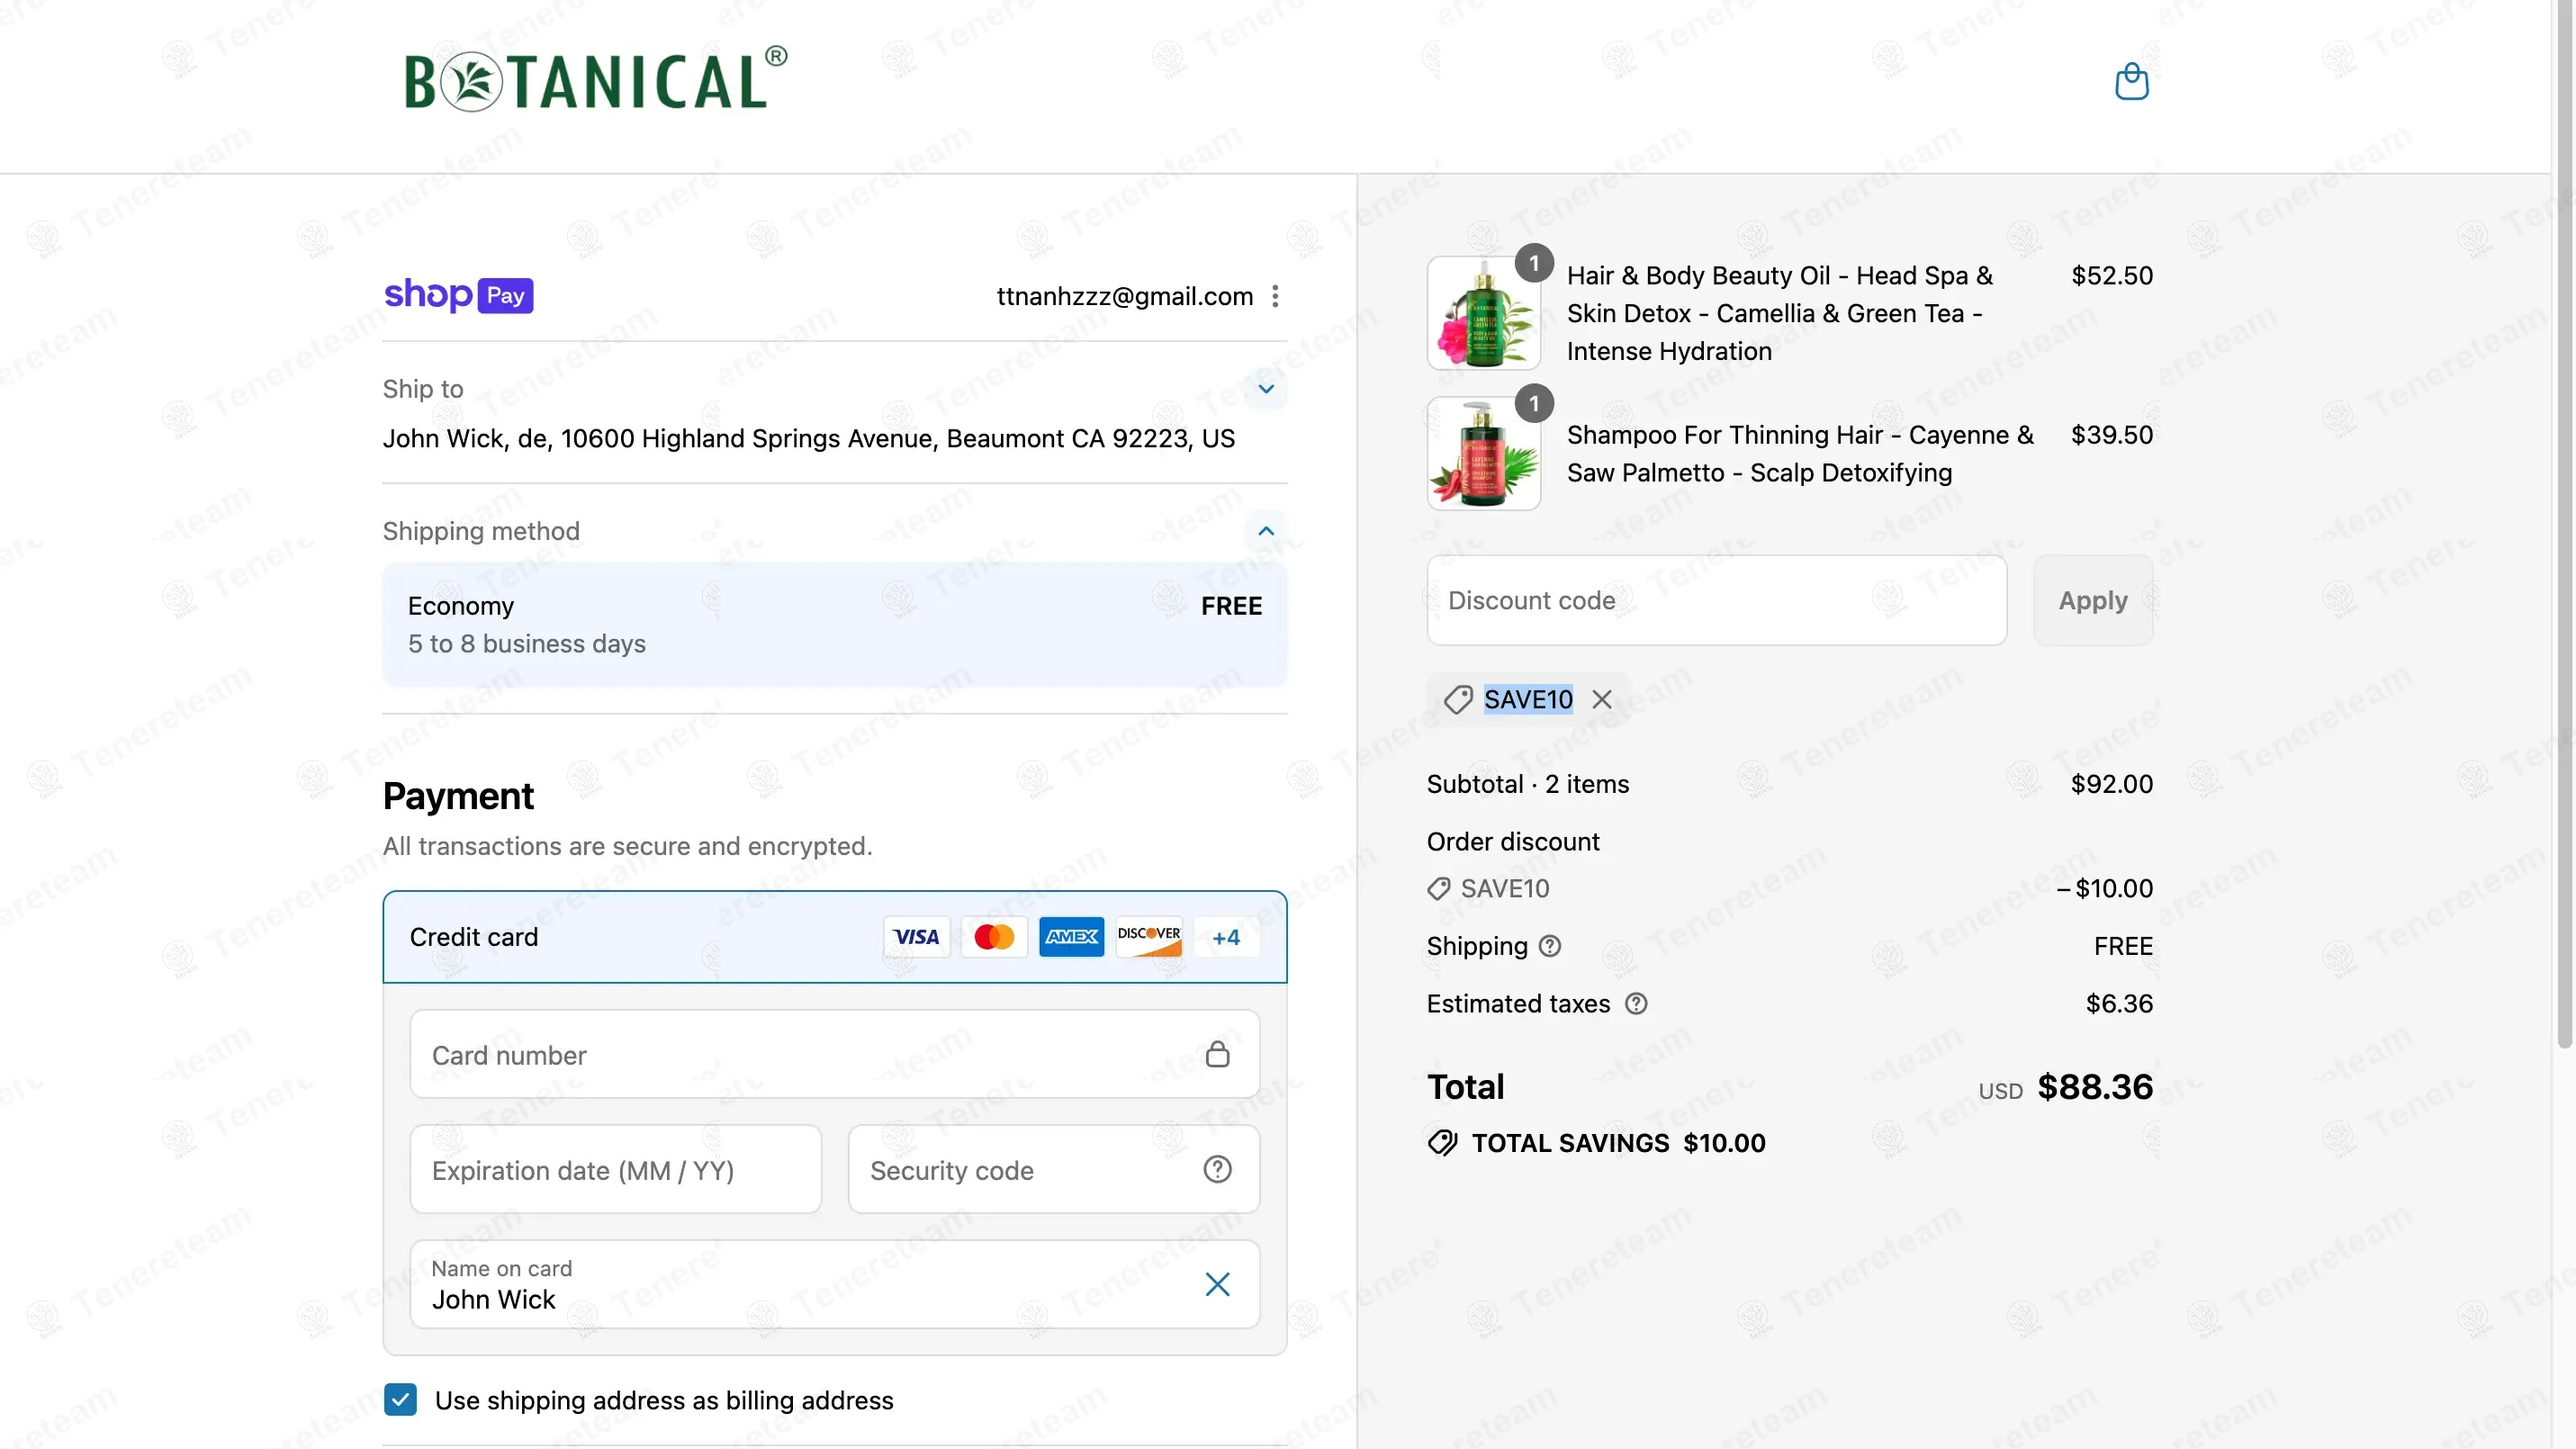
Task: Click the Visa card icon
Action: (x=916, y=937)
